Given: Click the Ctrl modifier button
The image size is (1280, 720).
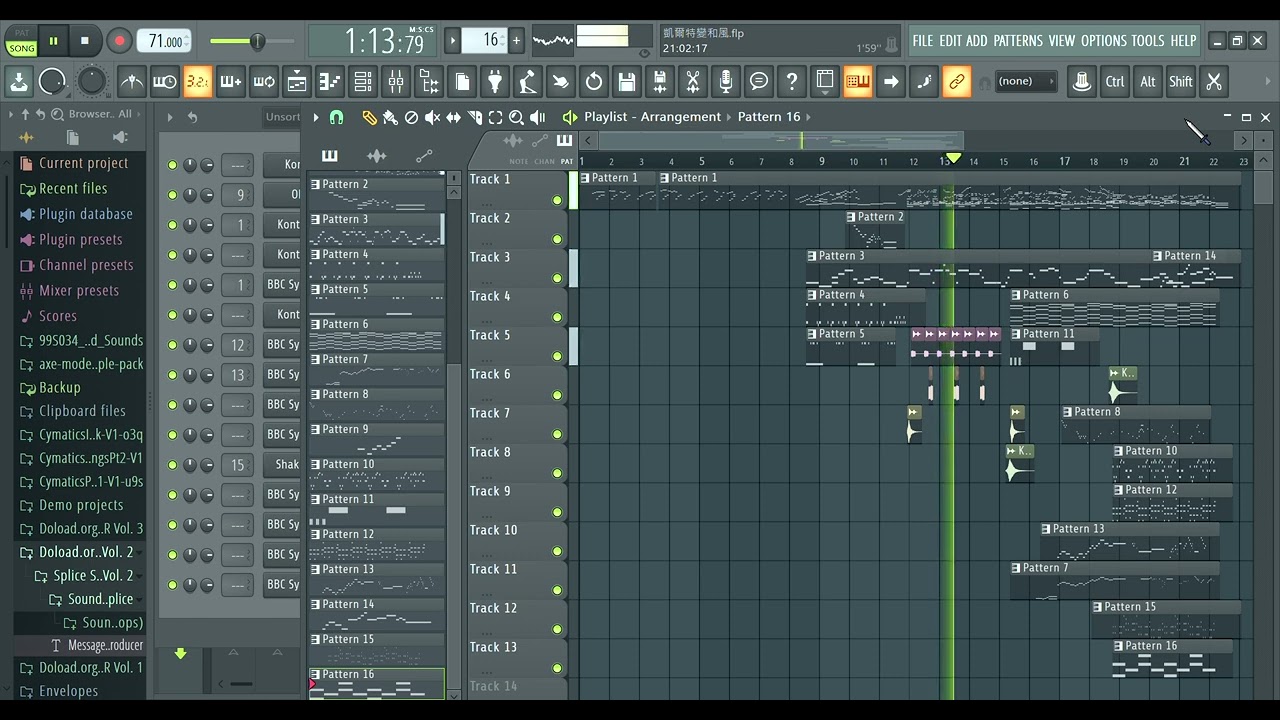Looking at the screenshot, I should point(1115,81).
